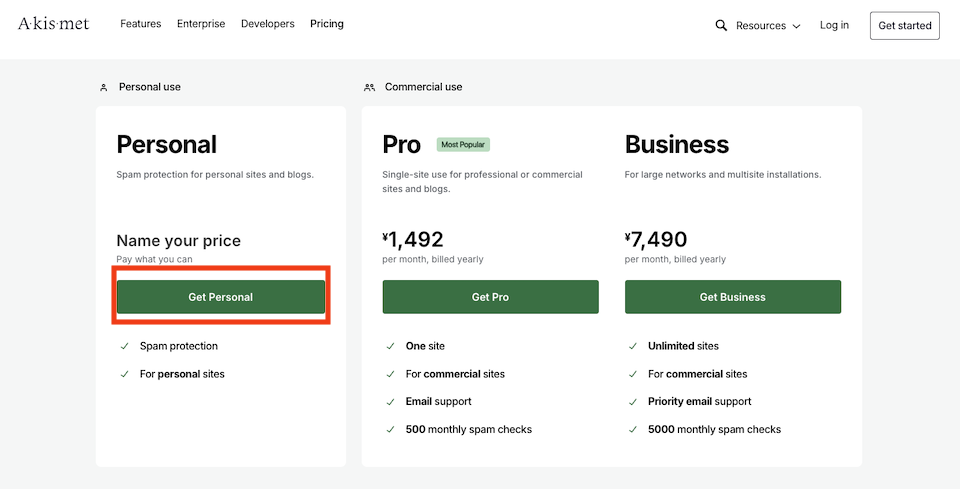Open the Features menu
The width and height of the screenshot is (960, 489).
click(x=141, y=24)
